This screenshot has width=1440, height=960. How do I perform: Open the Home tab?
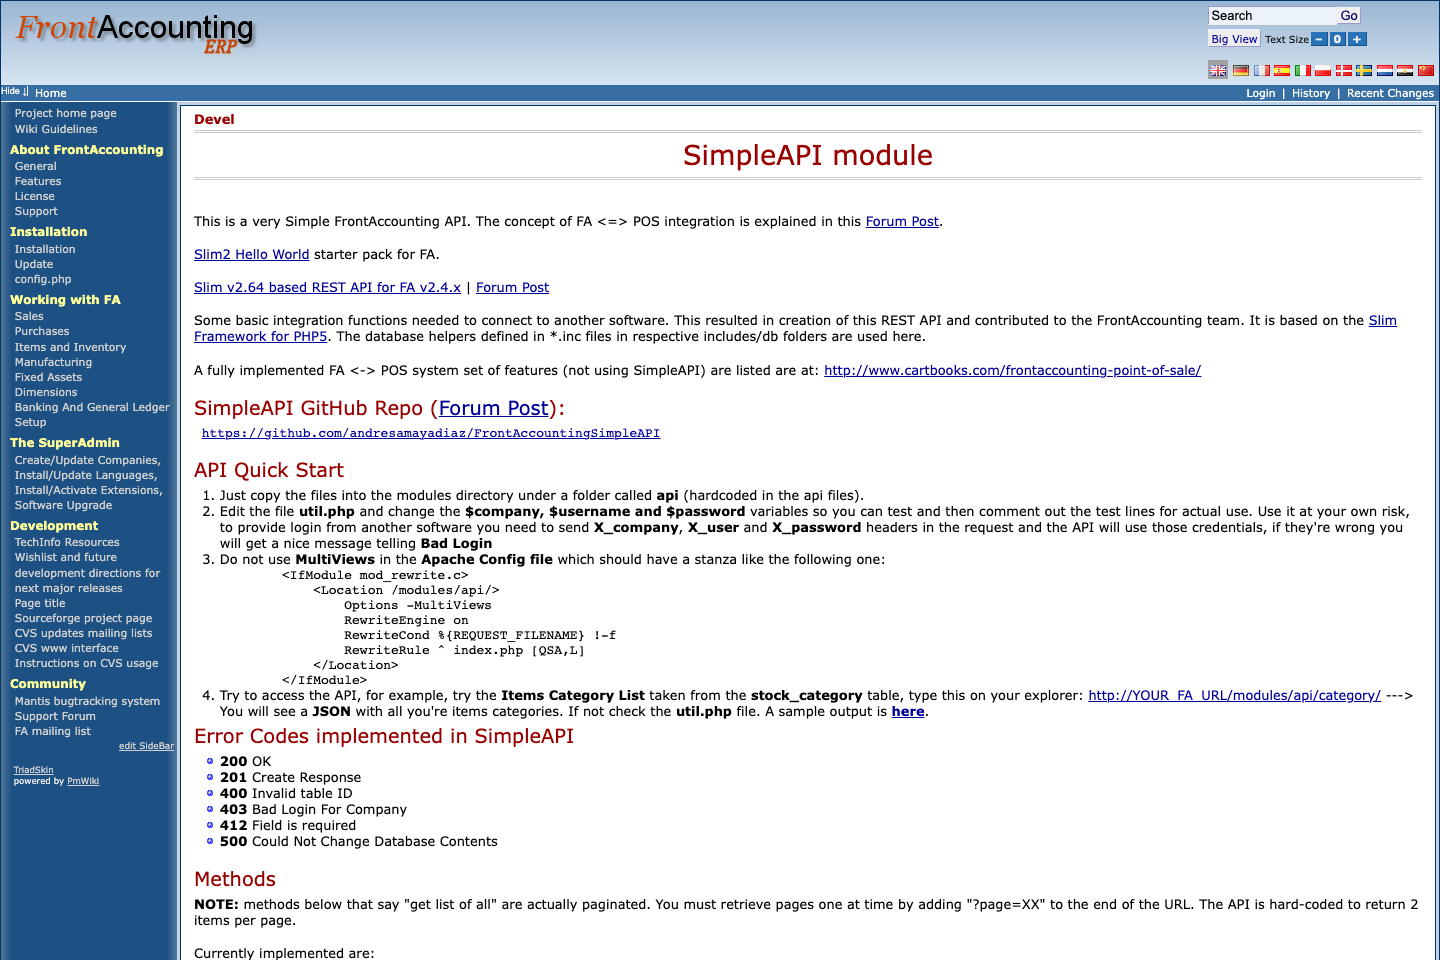[50, 92]
